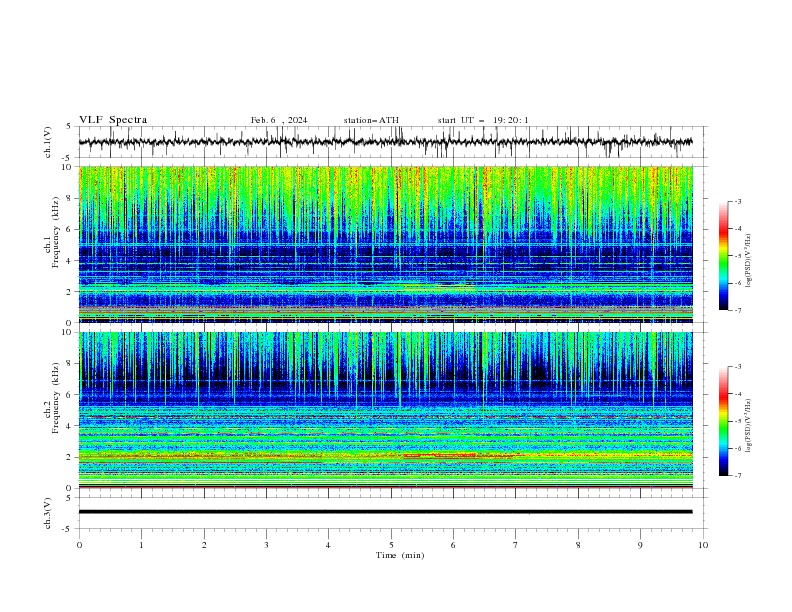Select the ch.1 colorbar "log(PSD)(V²/Hz)" label

[748, 260]
